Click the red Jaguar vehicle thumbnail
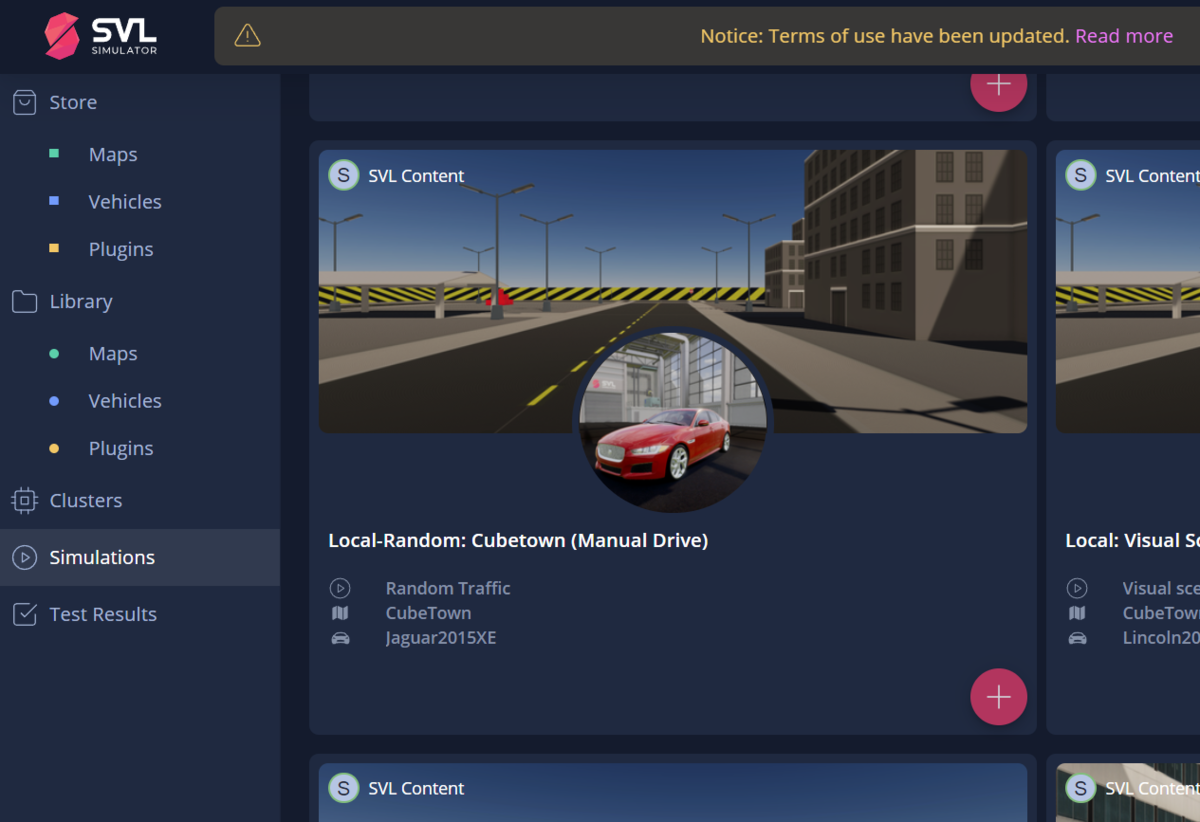 (673, 420)
